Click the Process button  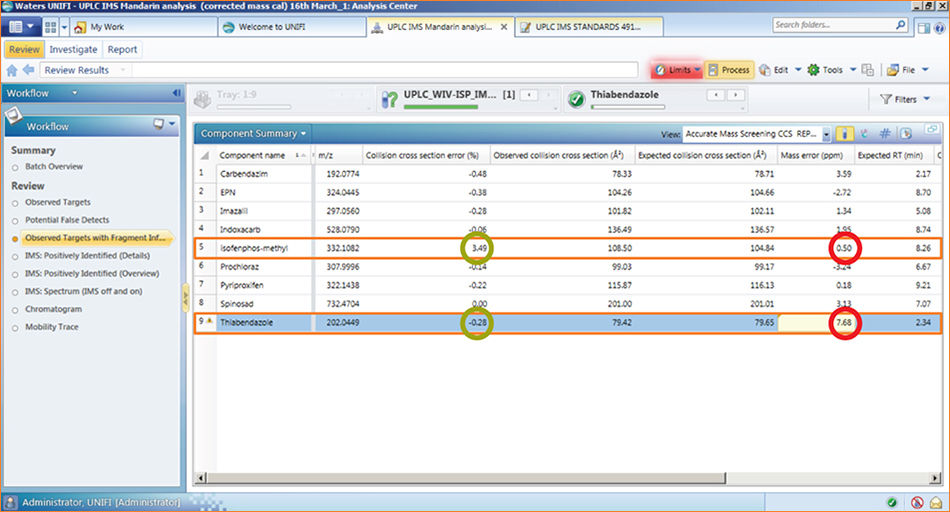729,70
